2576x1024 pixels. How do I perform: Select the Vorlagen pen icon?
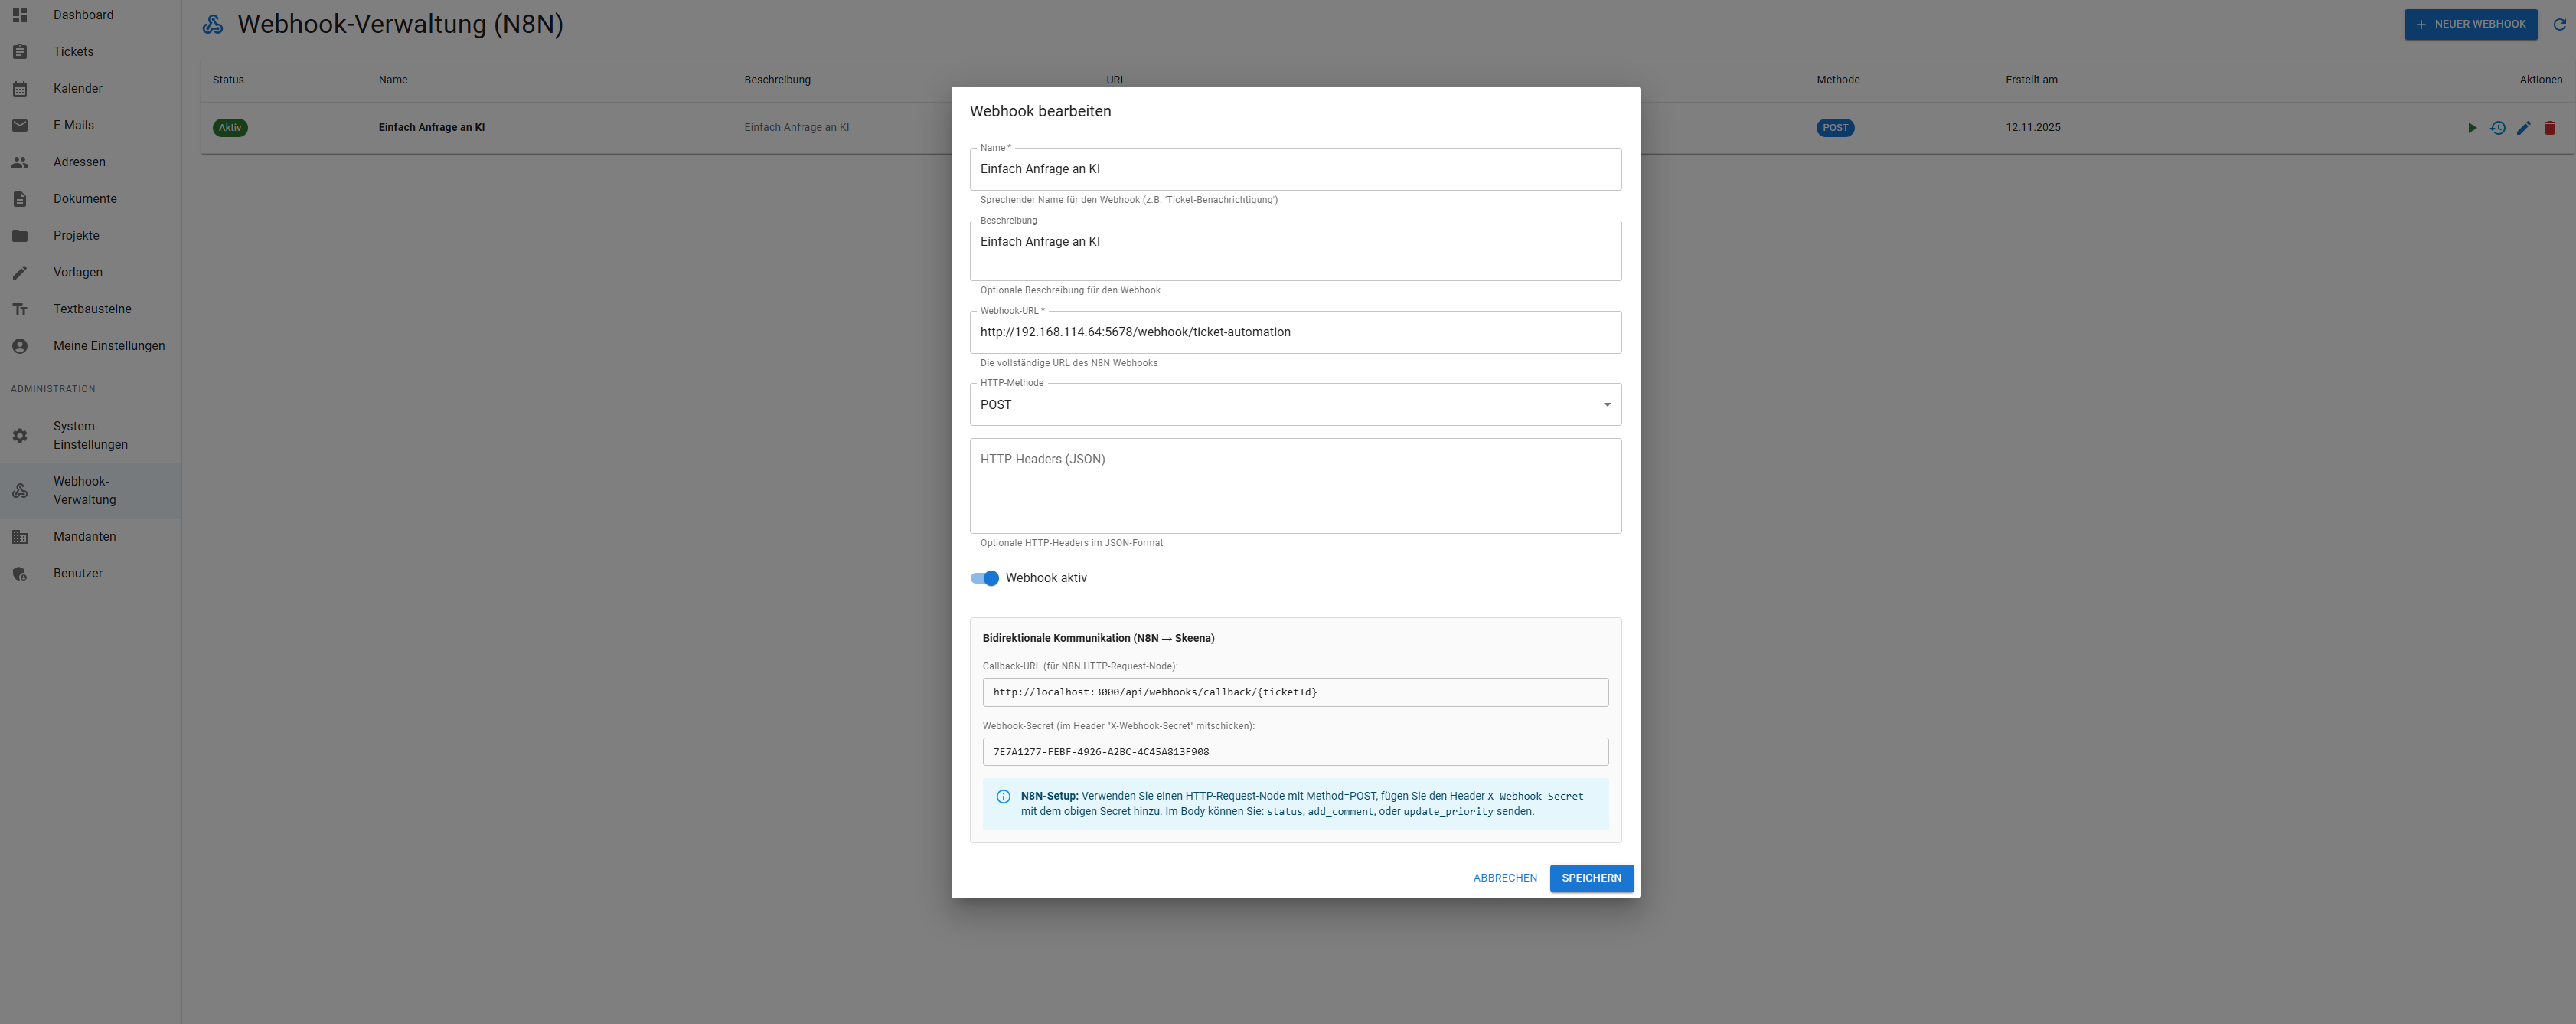point(20,271)
